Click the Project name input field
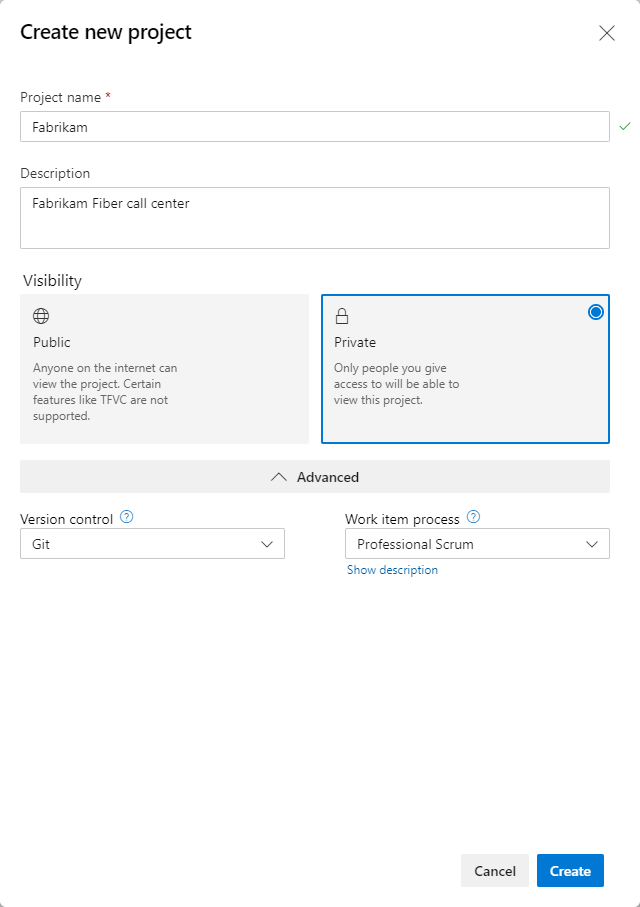Viewport: 640px width, 907px height. tap(315, 127)
